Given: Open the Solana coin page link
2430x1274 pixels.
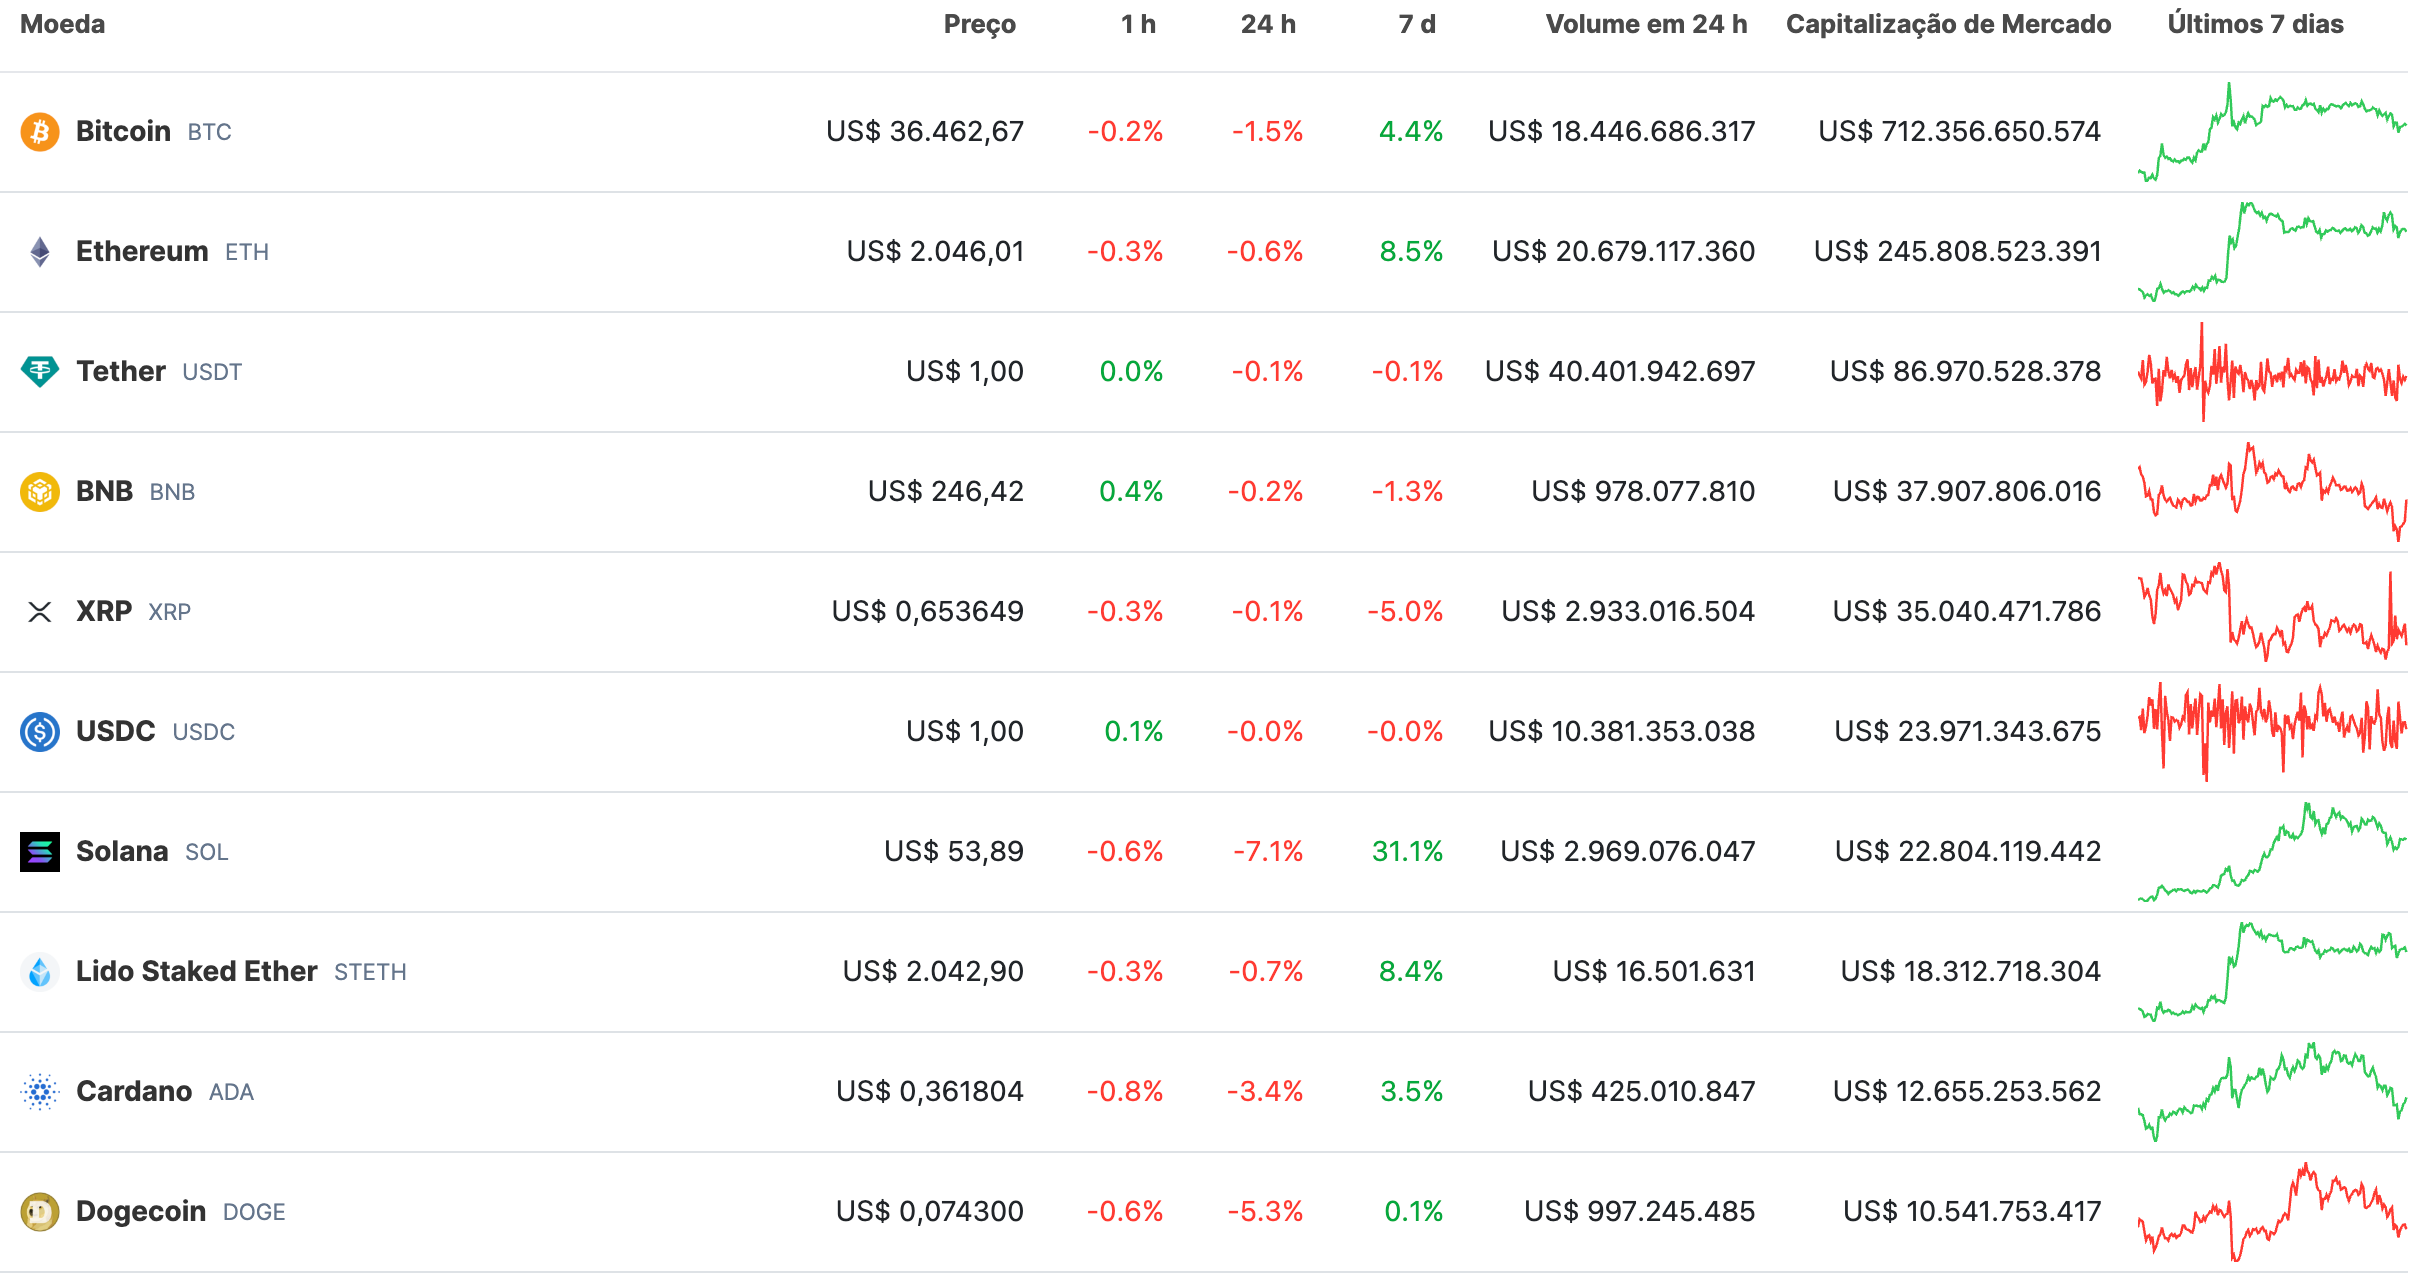Looking at the screenshot, I should tap(122, 852).
